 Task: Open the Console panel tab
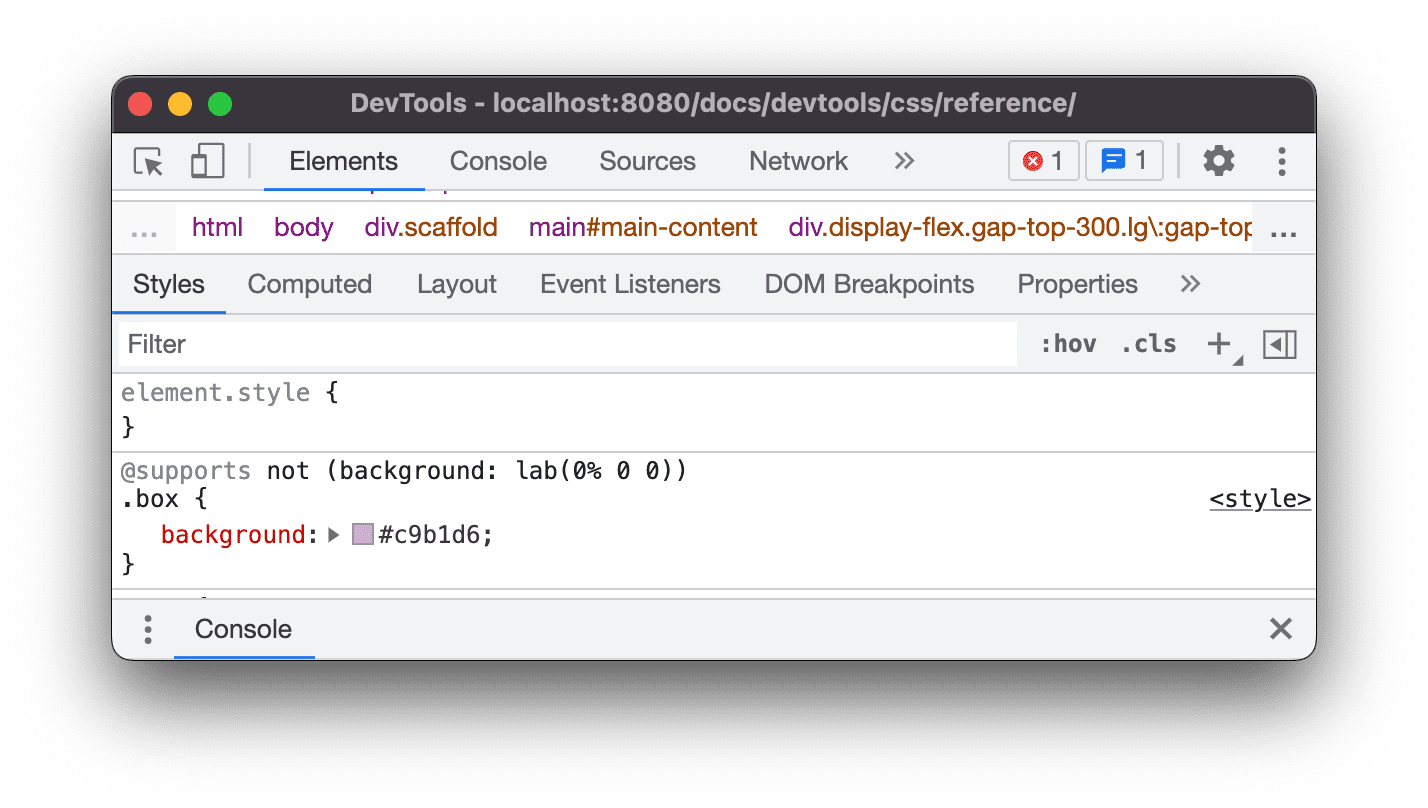click(x=498, y=161)
